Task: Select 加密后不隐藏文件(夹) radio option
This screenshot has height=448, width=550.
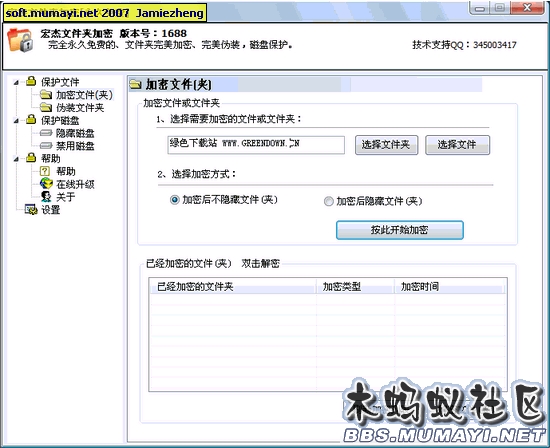Action: coord(175,200)
